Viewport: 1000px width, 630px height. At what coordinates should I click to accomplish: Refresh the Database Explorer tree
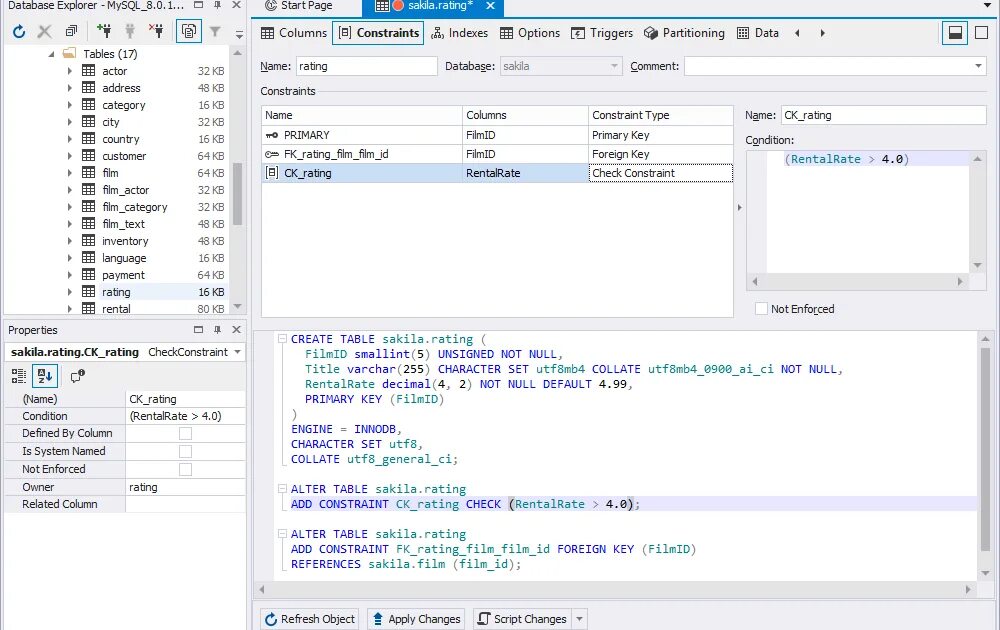coord(18,32)
